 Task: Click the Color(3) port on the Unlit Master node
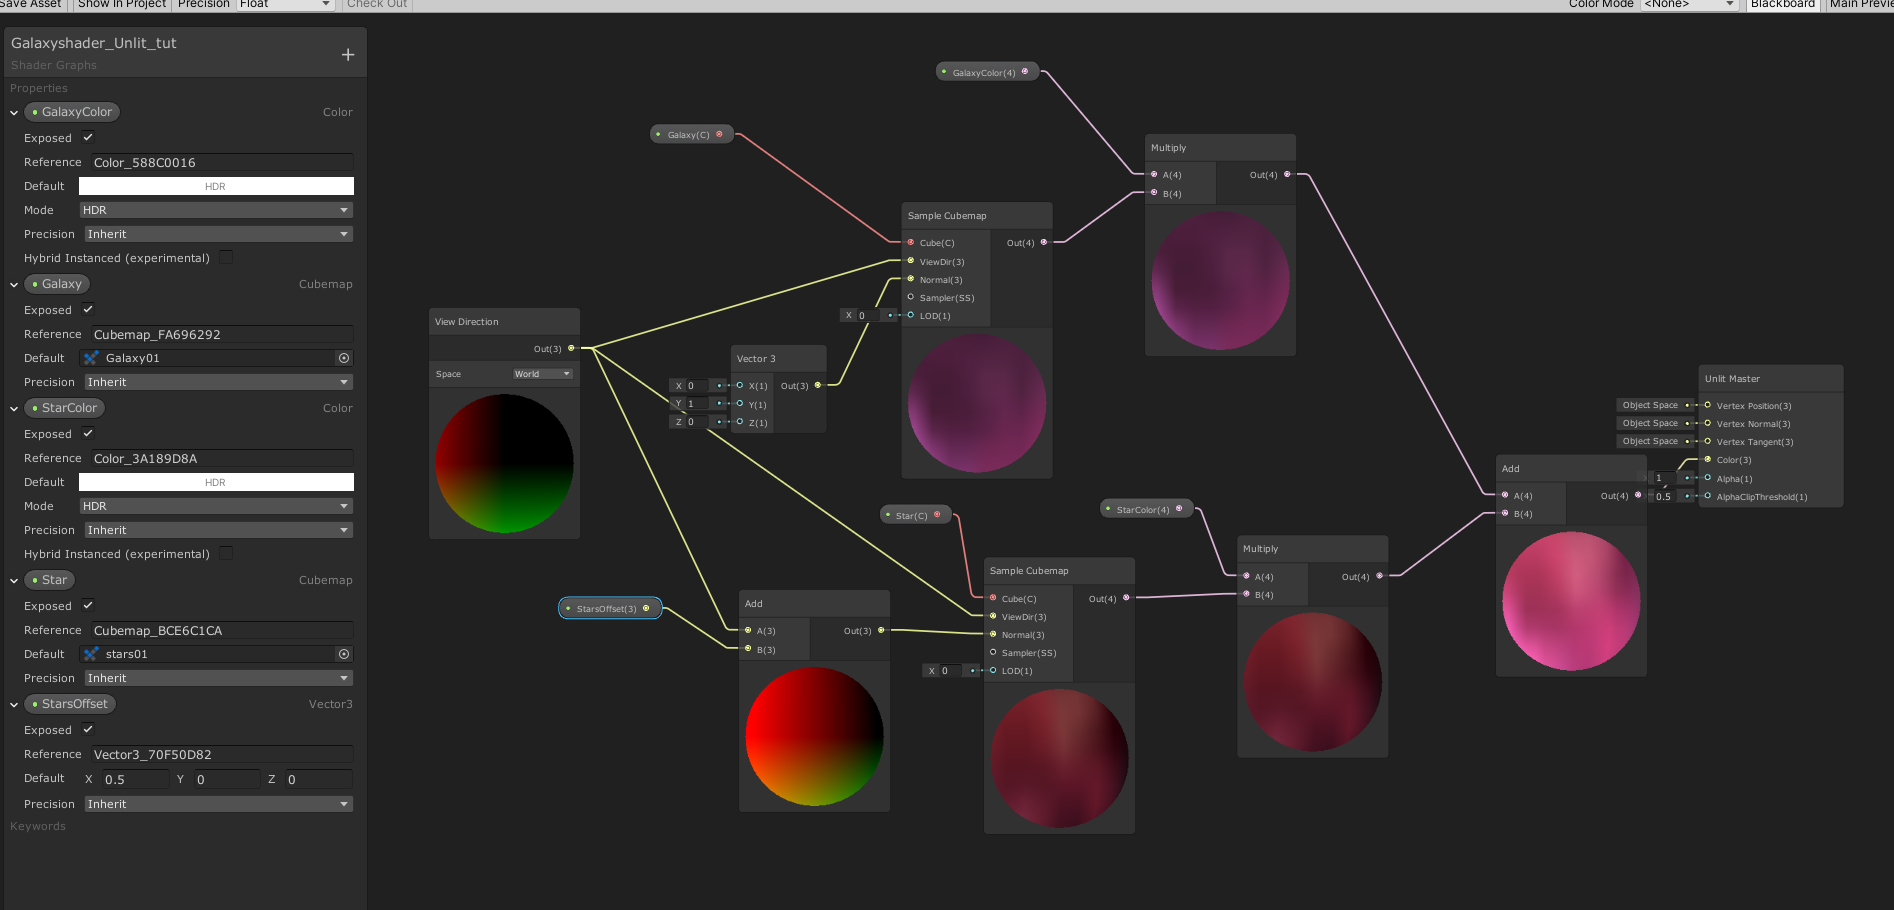click(x=1708, y=459)
